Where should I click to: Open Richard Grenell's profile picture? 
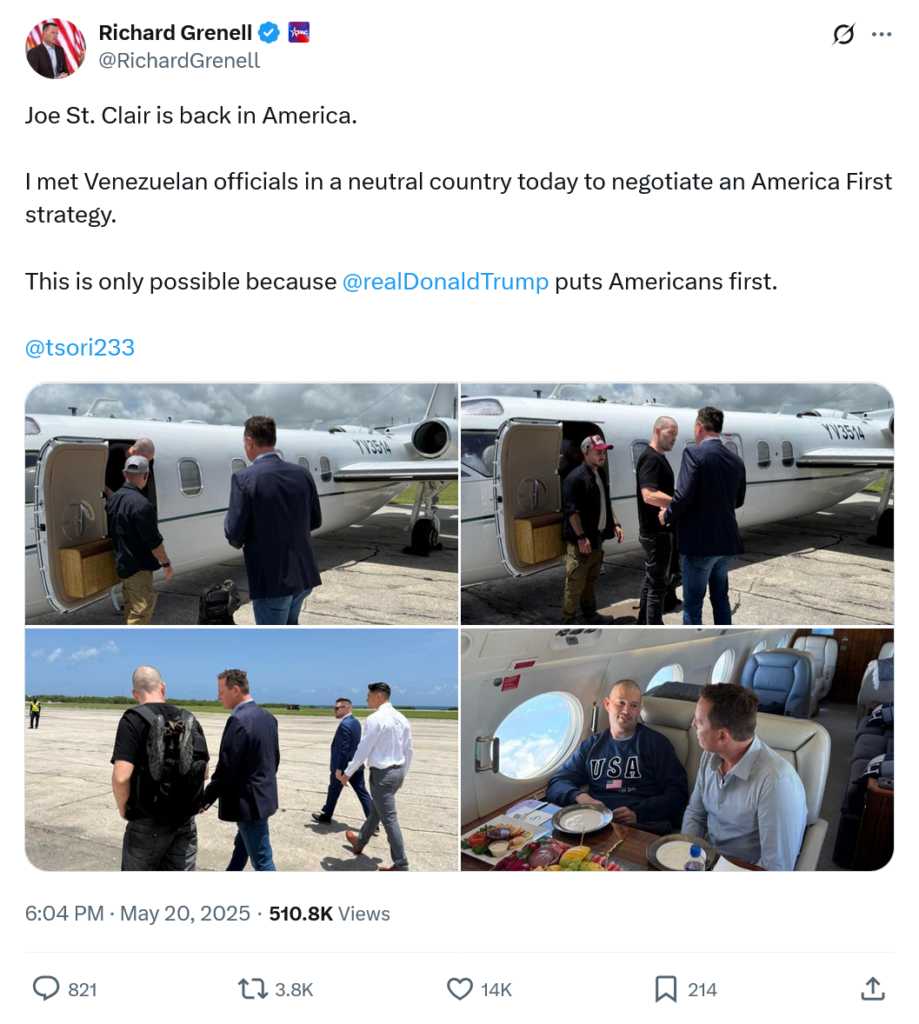click(x=56, y=48)
